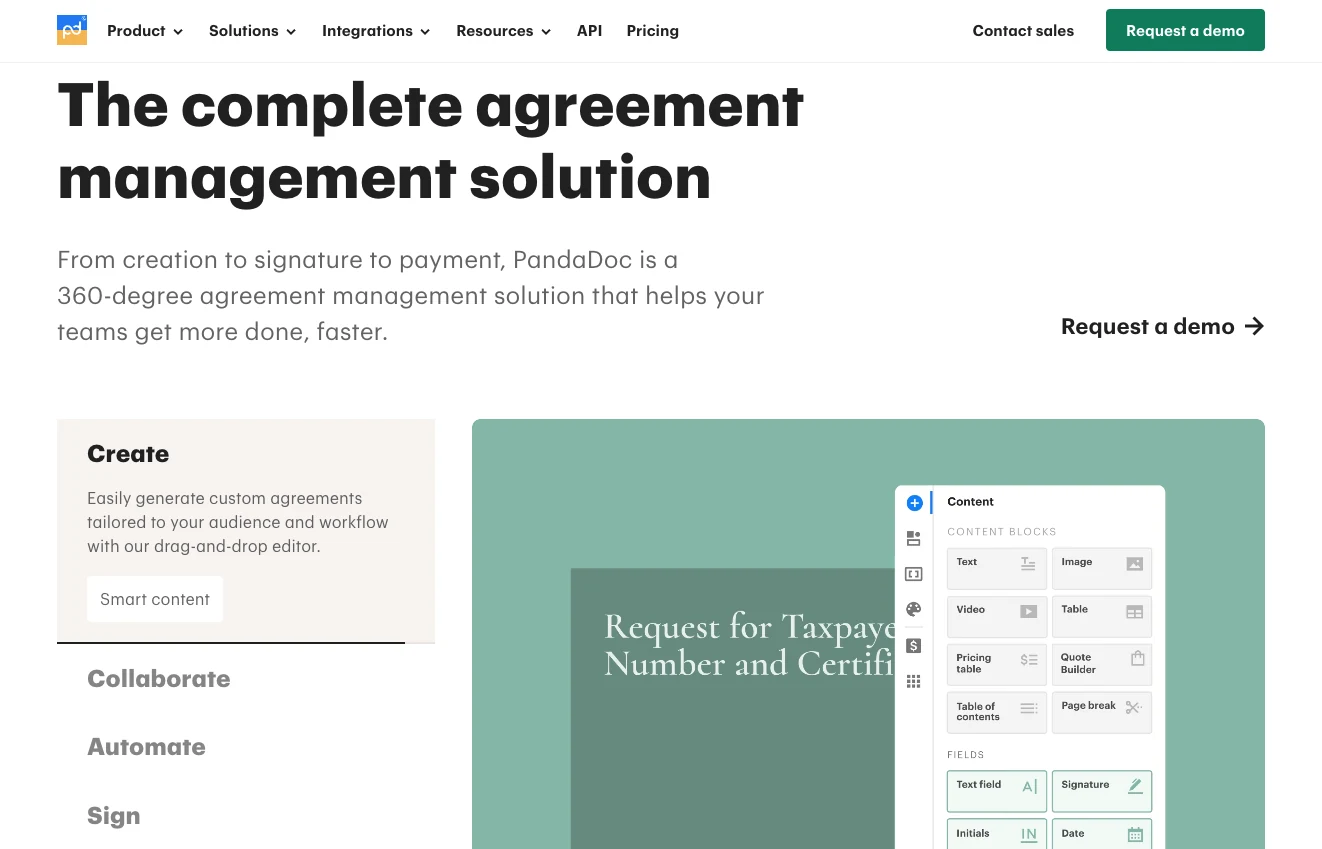Viewport: 1322px width, 849px height.
Task: Click the Text field element
Action: coord(997,791)
